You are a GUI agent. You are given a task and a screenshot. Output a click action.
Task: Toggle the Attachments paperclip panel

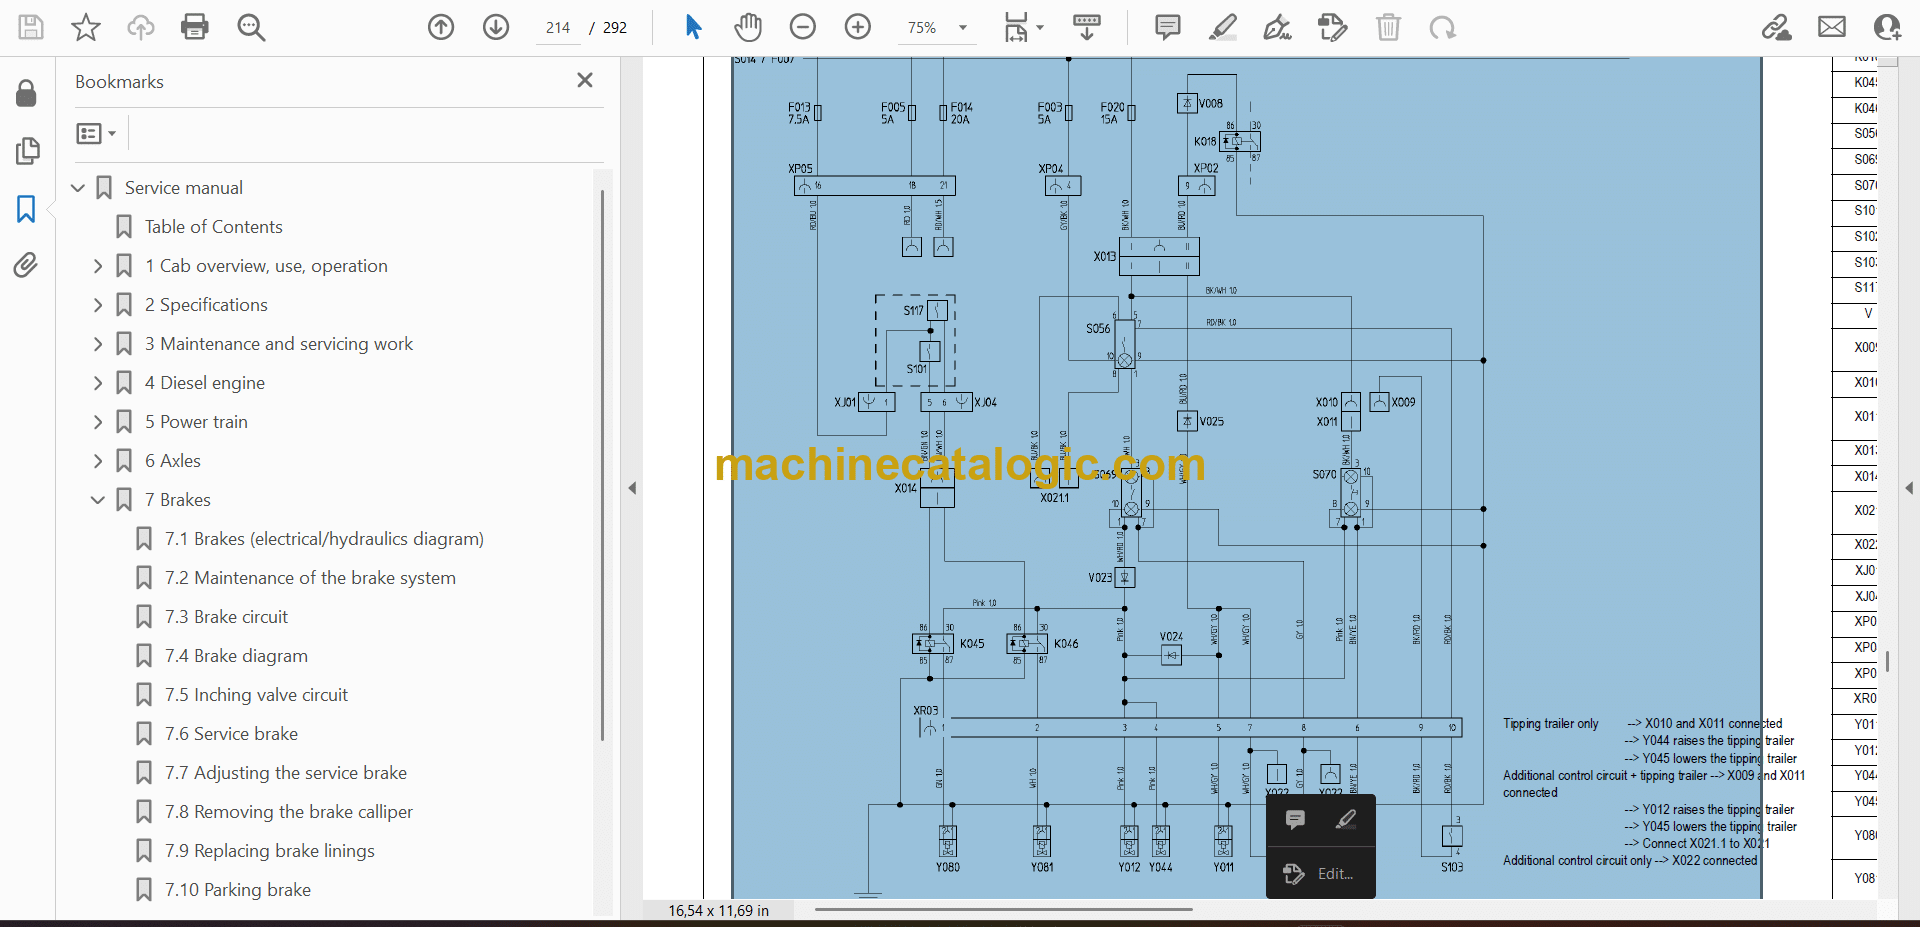tap(26, 265)
